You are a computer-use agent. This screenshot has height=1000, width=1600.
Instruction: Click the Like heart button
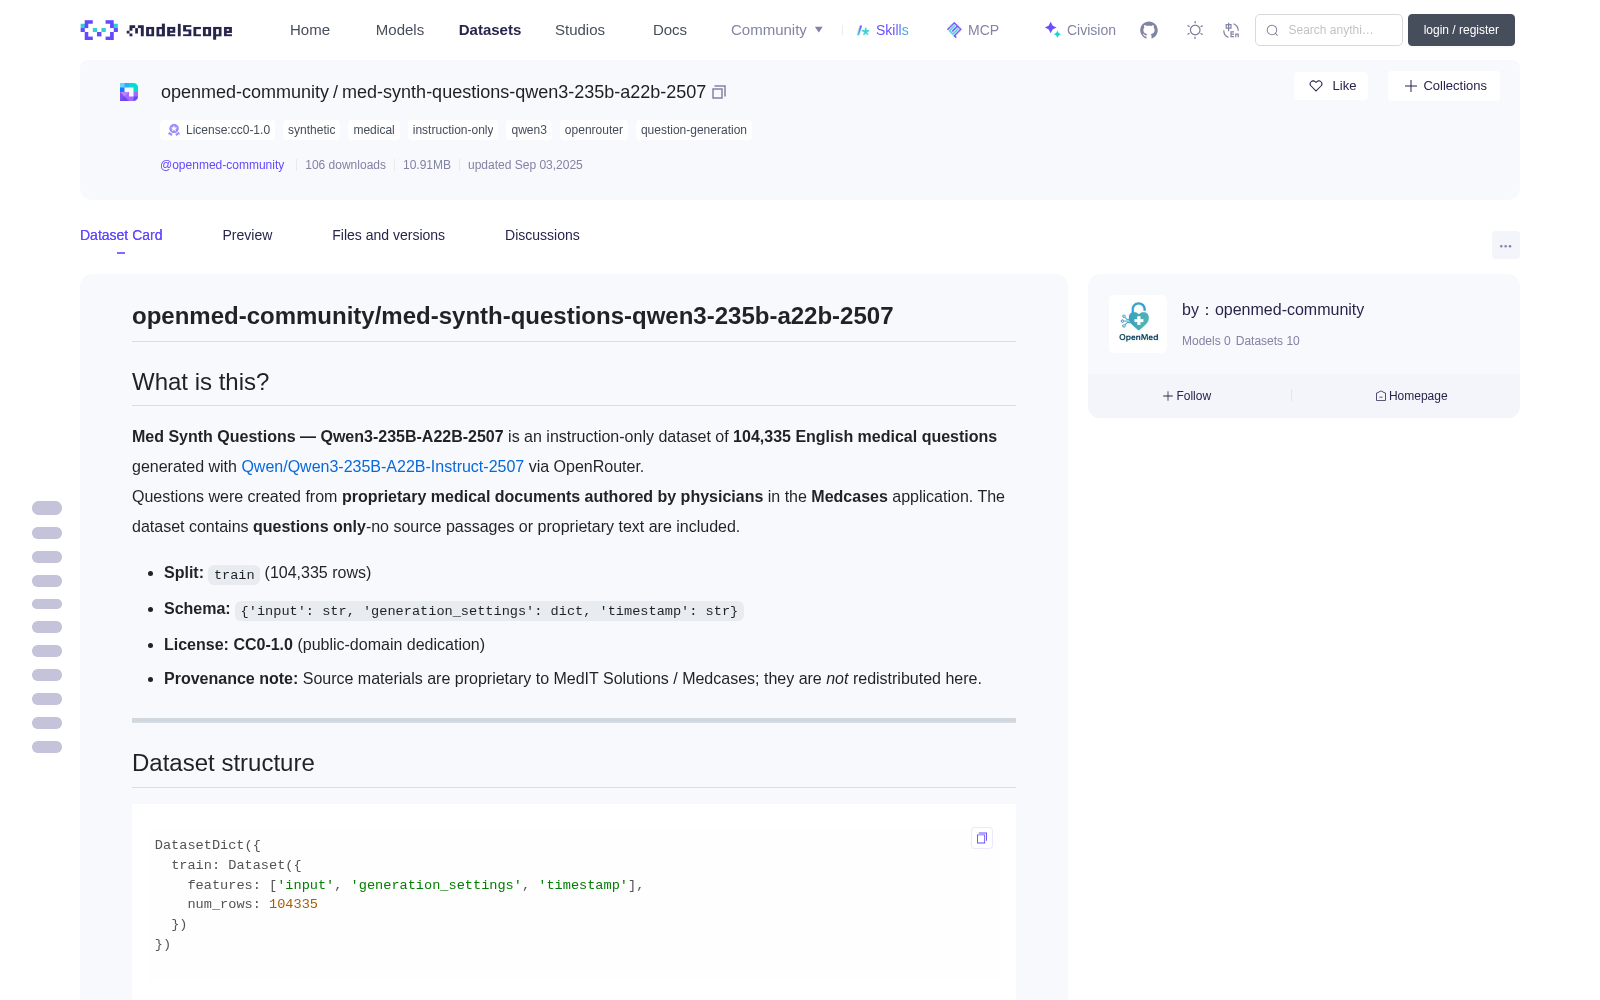pyautogui.click(x=1331, y=86)
